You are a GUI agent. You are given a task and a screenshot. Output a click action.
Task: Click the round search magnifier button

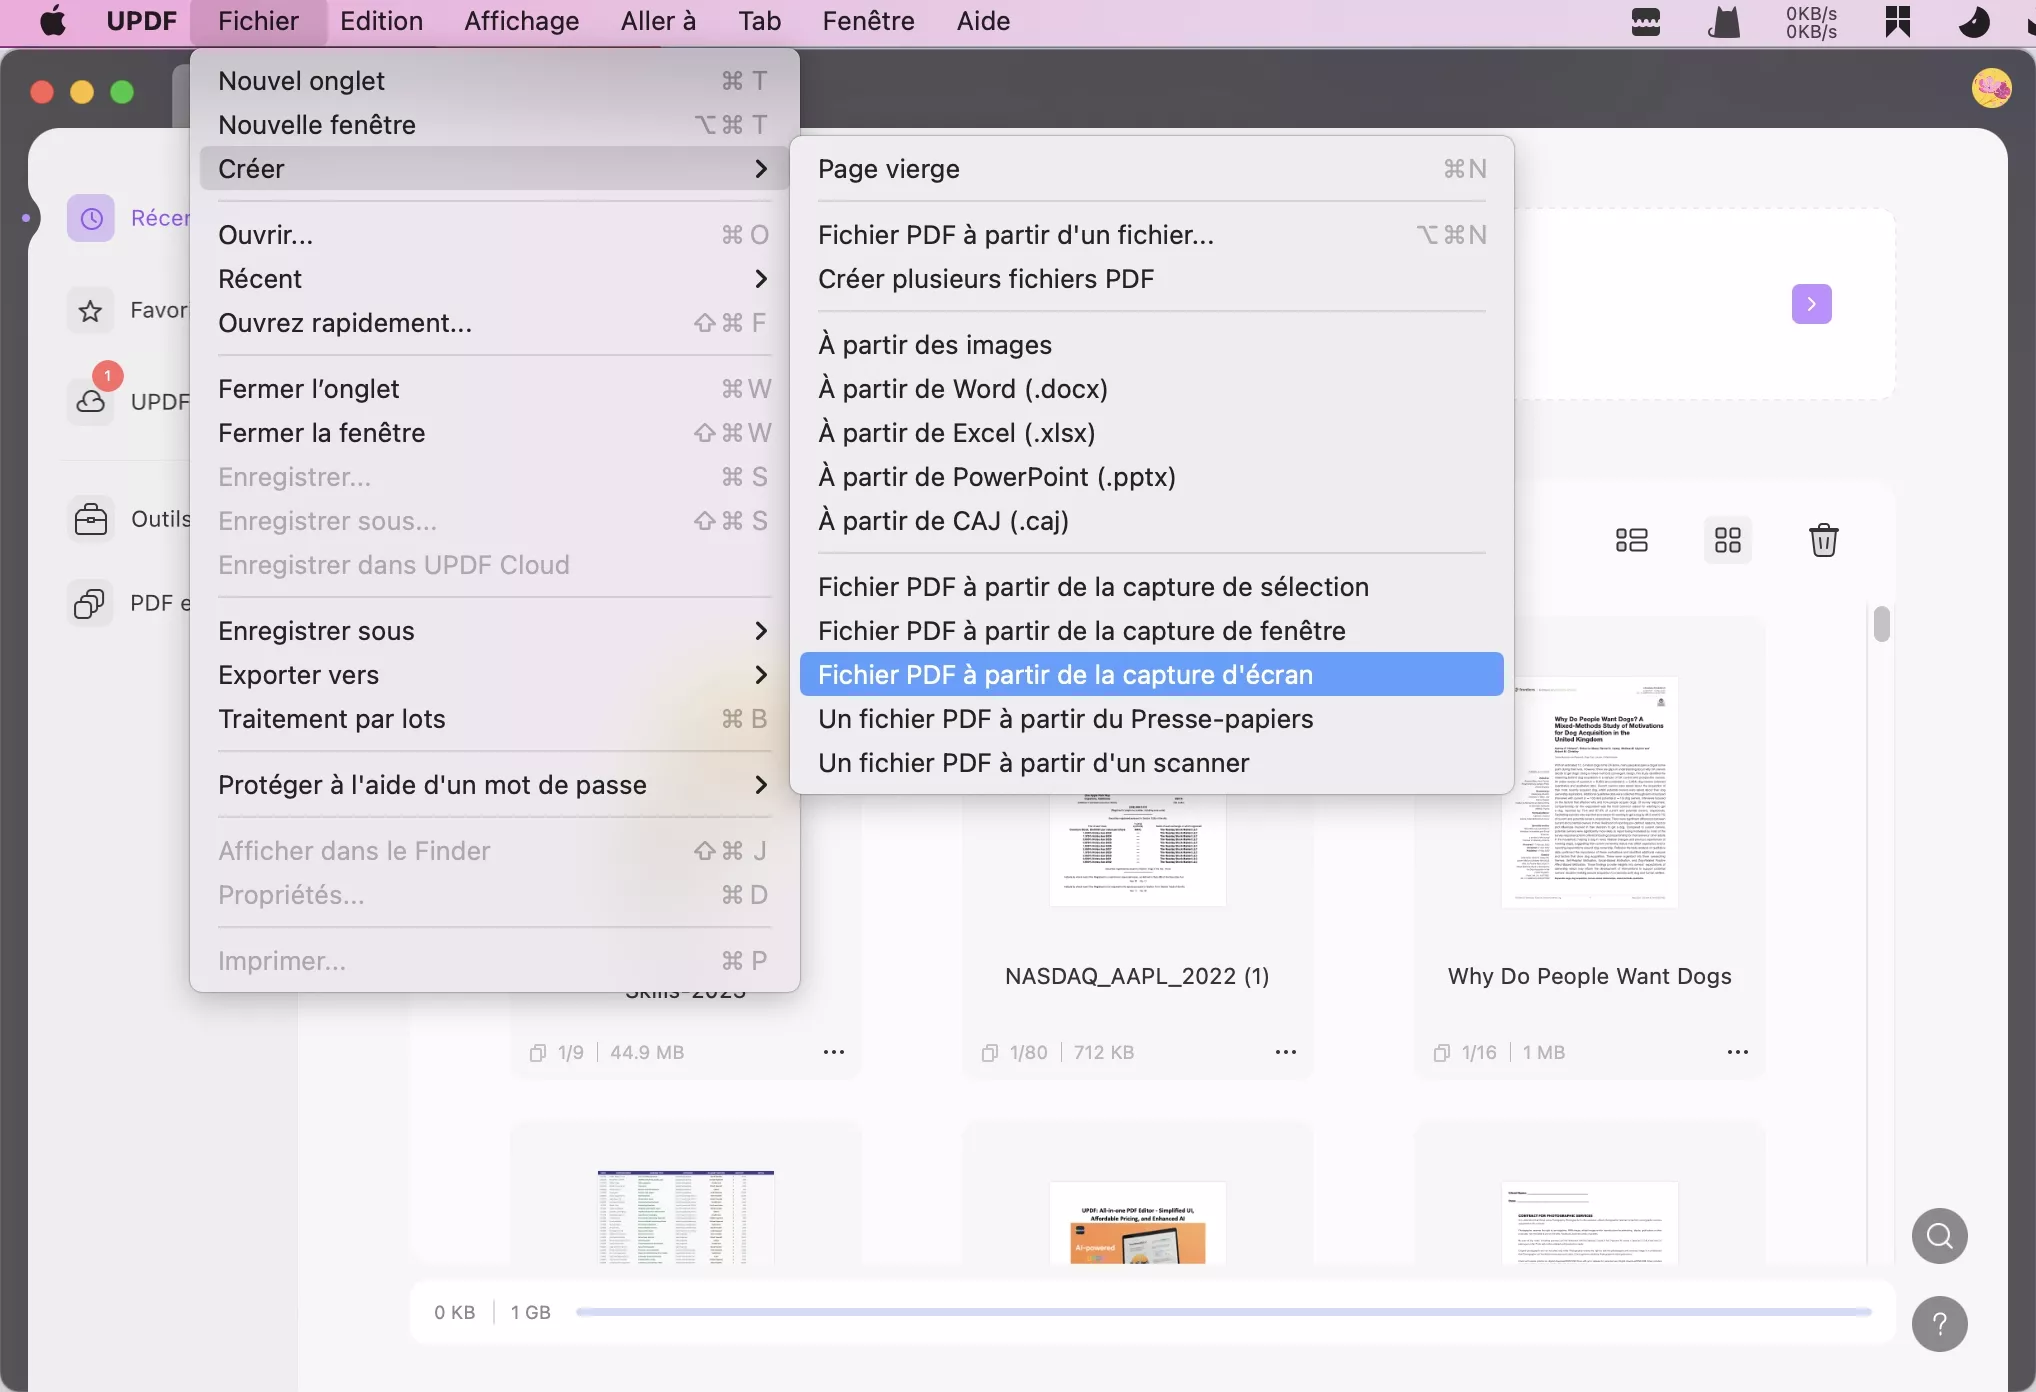[x=1939, y=1236]
